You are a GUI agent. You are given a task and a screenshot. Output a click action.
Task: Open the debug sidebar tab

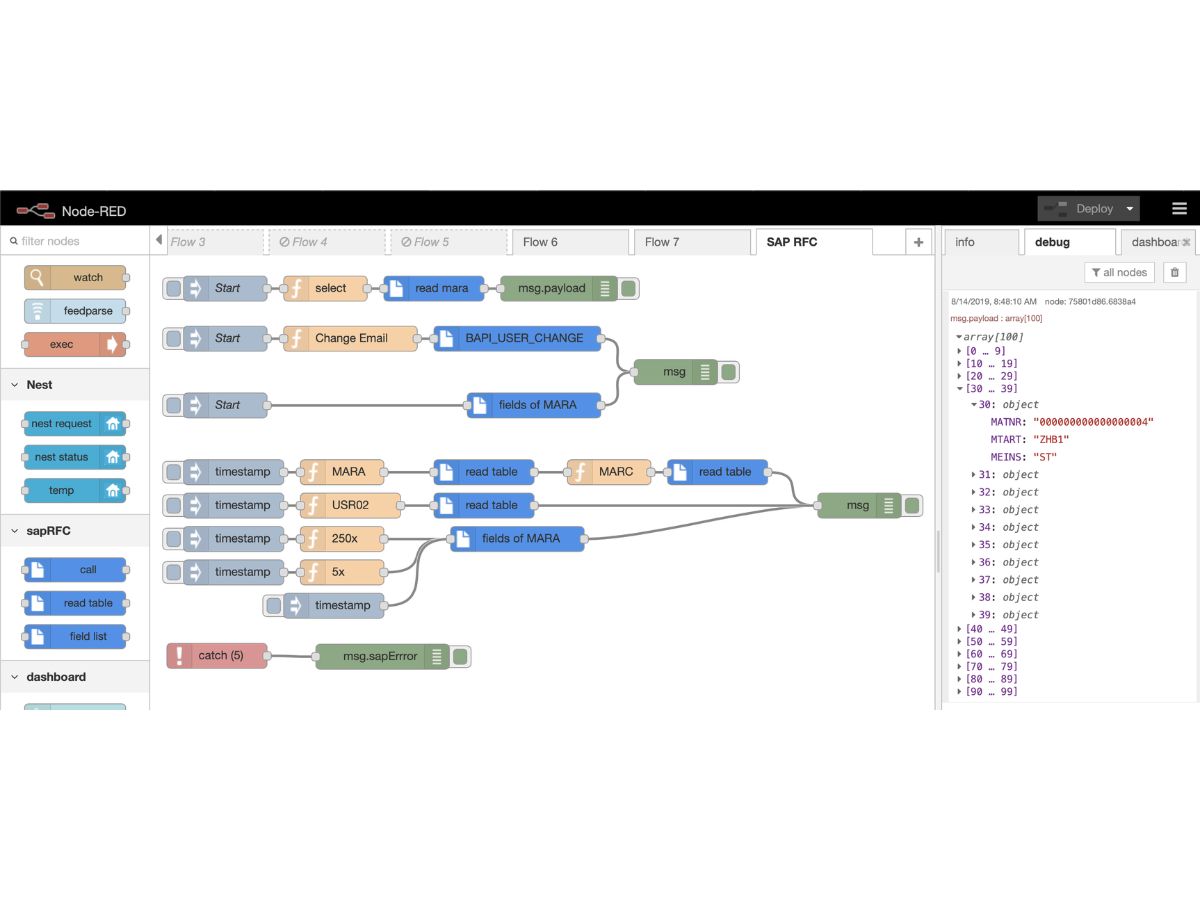[1069, 242]
